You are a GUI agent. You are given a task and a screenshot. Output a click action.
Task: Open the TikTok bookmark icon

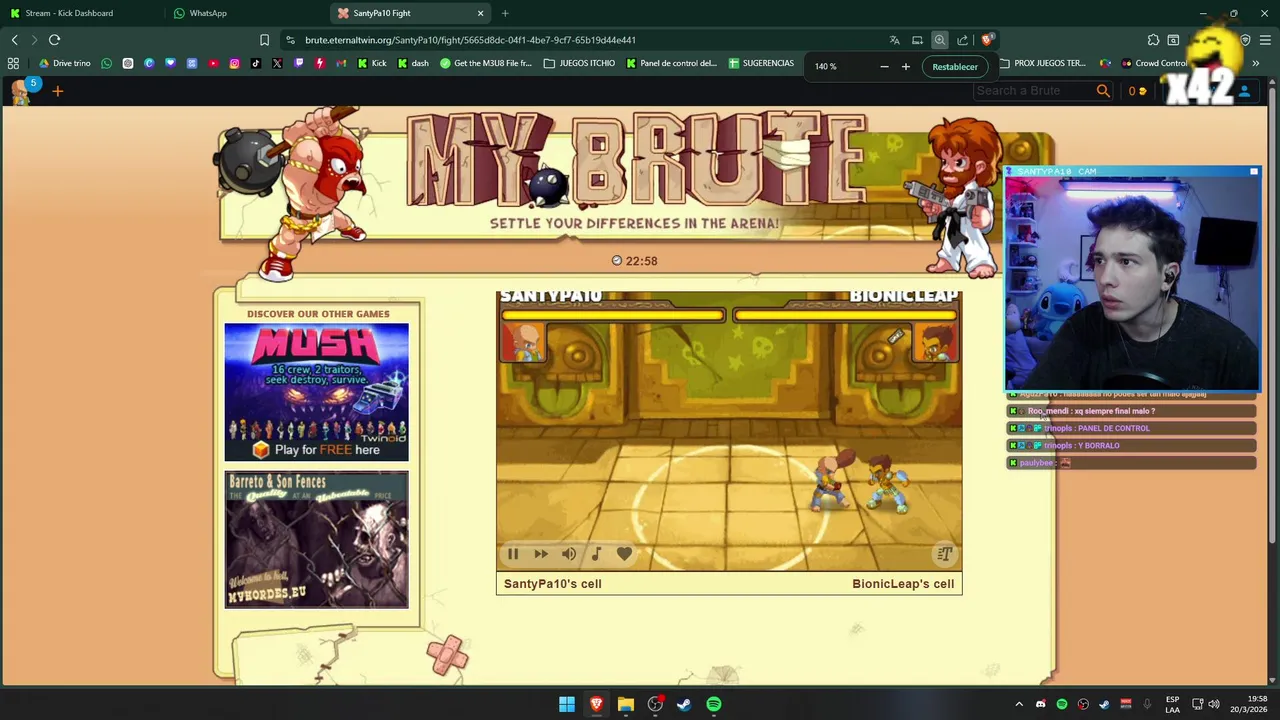click(256, 63)
